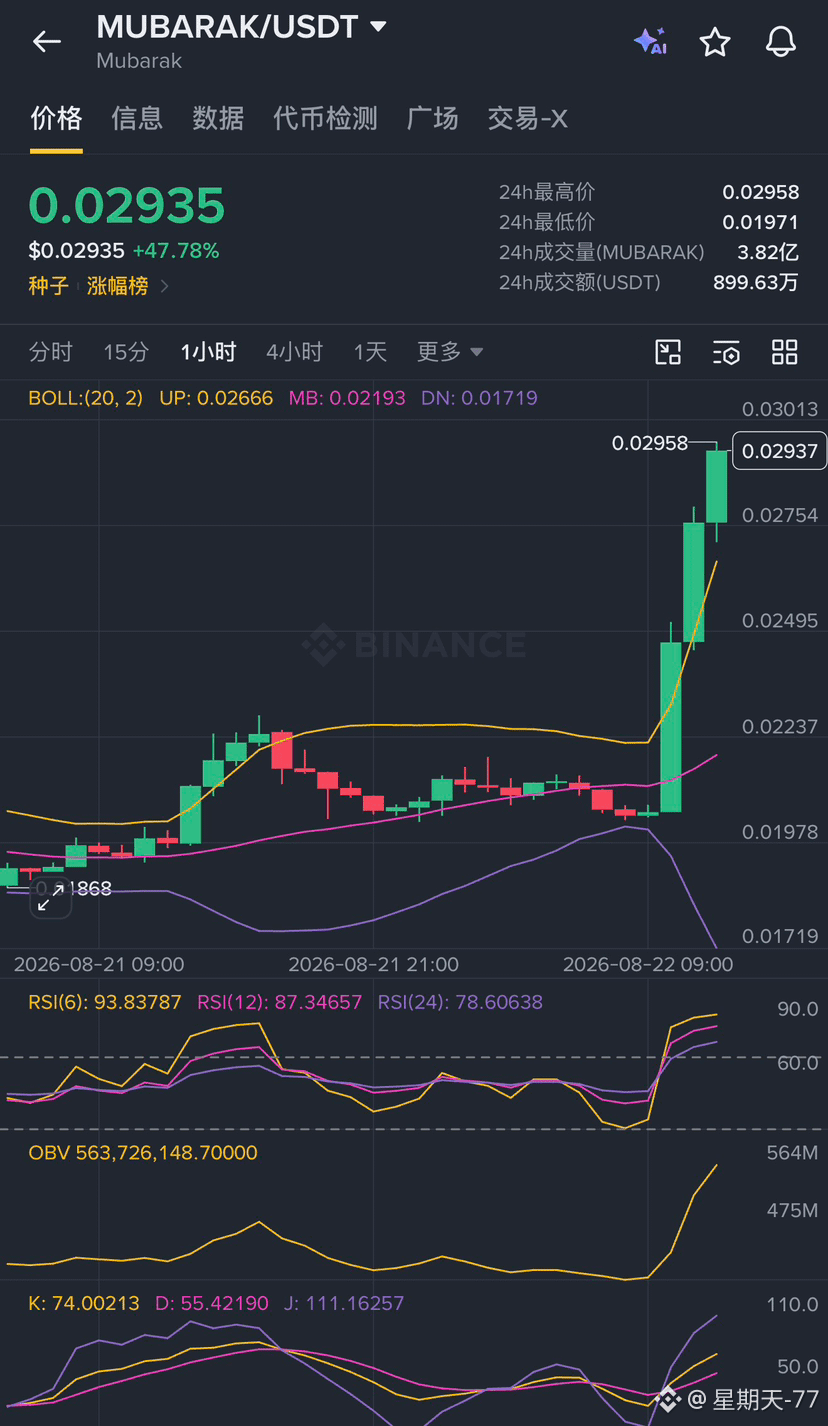Tap the DN: 0.01719 Bollinger value
The width and height of the screenshot is (828, 1426).
pos(479,398)
